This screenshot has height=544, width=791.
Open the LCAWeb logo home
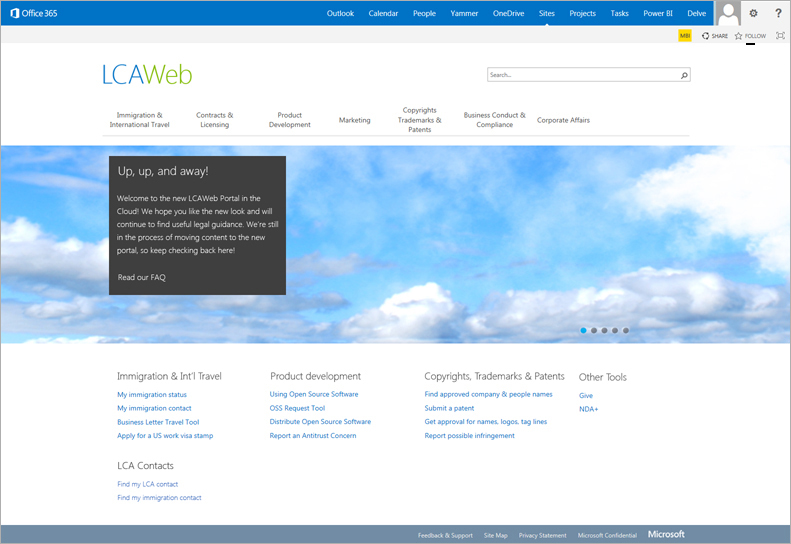click(147, 75)
